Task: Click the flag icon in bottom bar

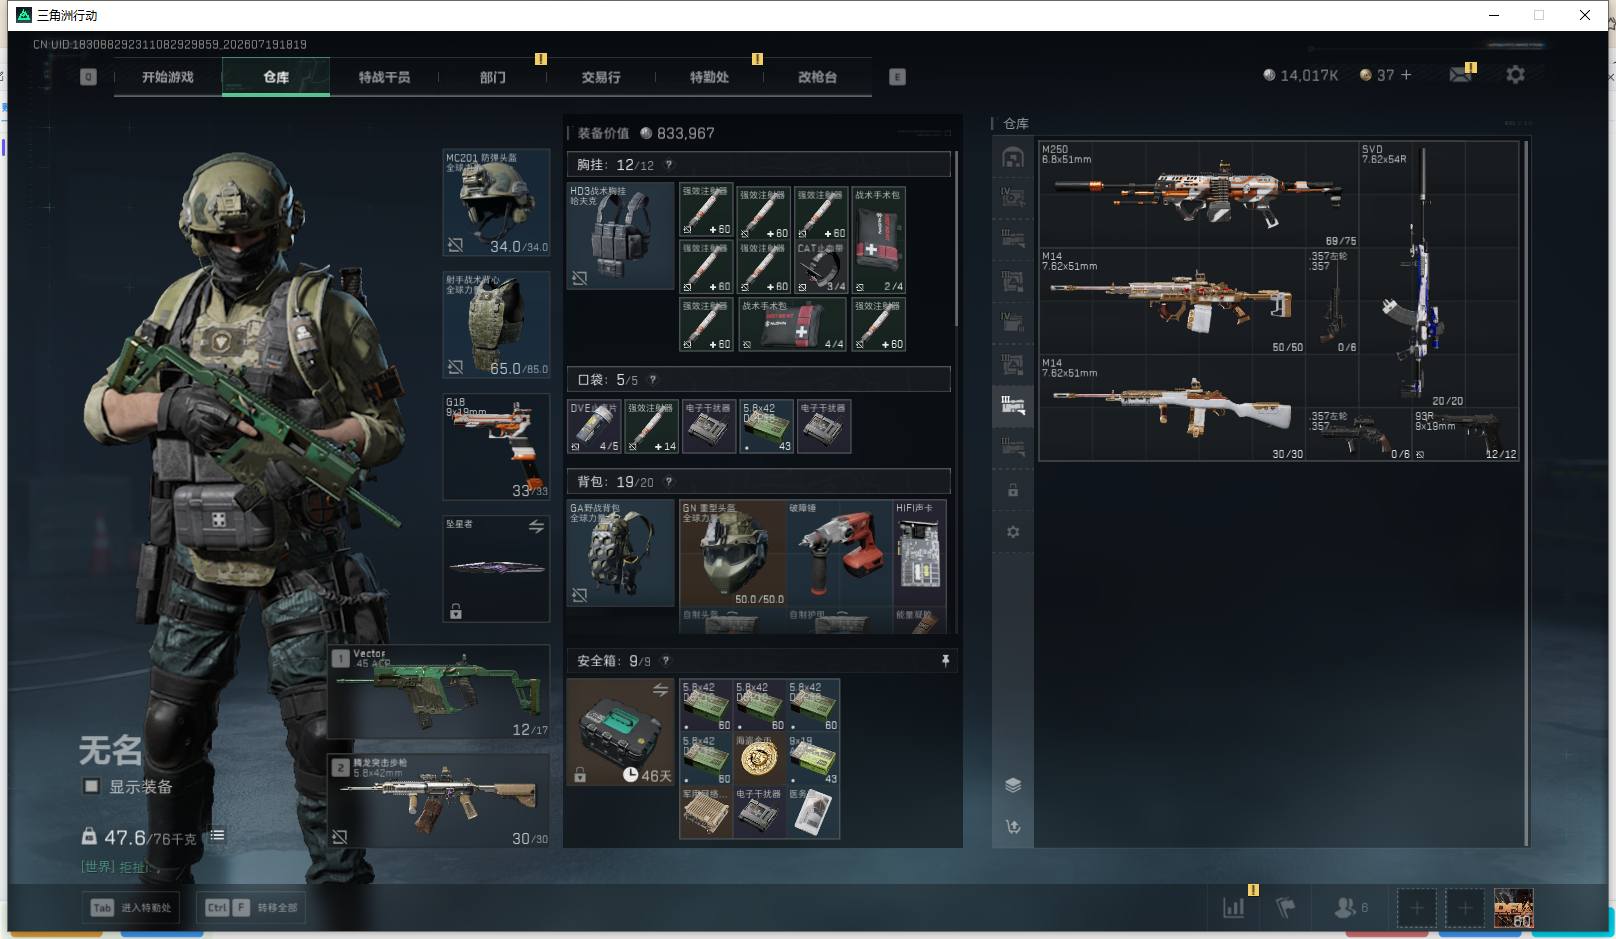Action: pos(1286,908)
